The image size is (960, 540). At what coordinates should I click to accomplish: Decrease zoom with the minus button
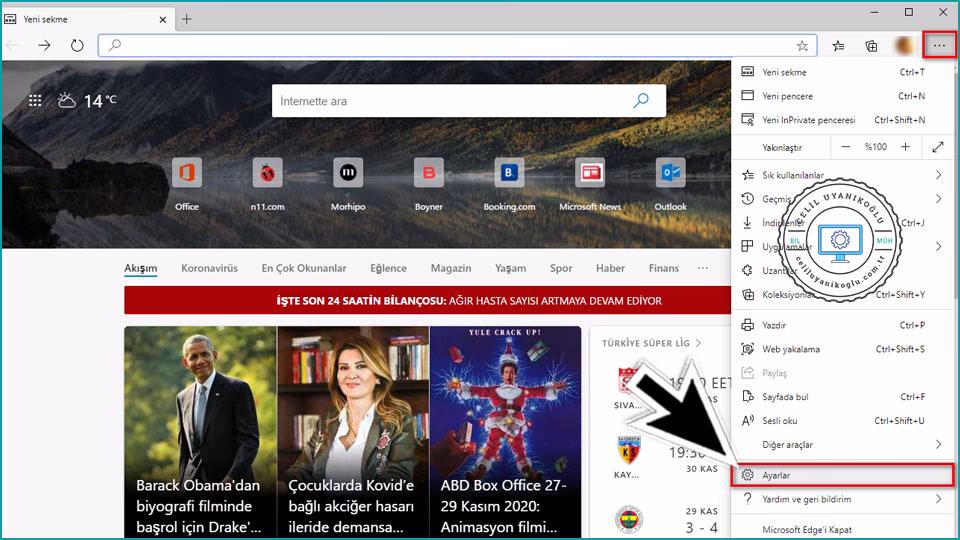(846, 147)
